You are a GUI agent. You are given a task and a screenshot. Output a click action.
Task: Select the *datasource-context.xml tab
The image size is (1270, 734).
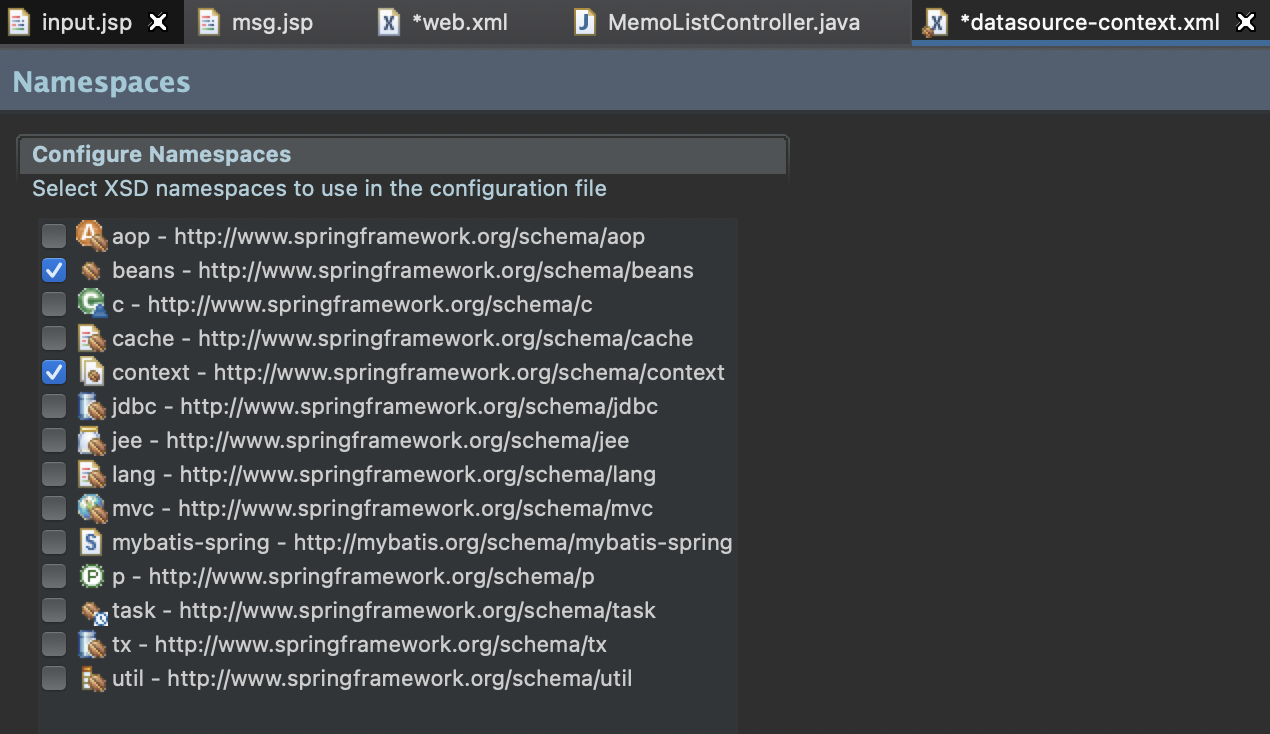pos(1089,22)
